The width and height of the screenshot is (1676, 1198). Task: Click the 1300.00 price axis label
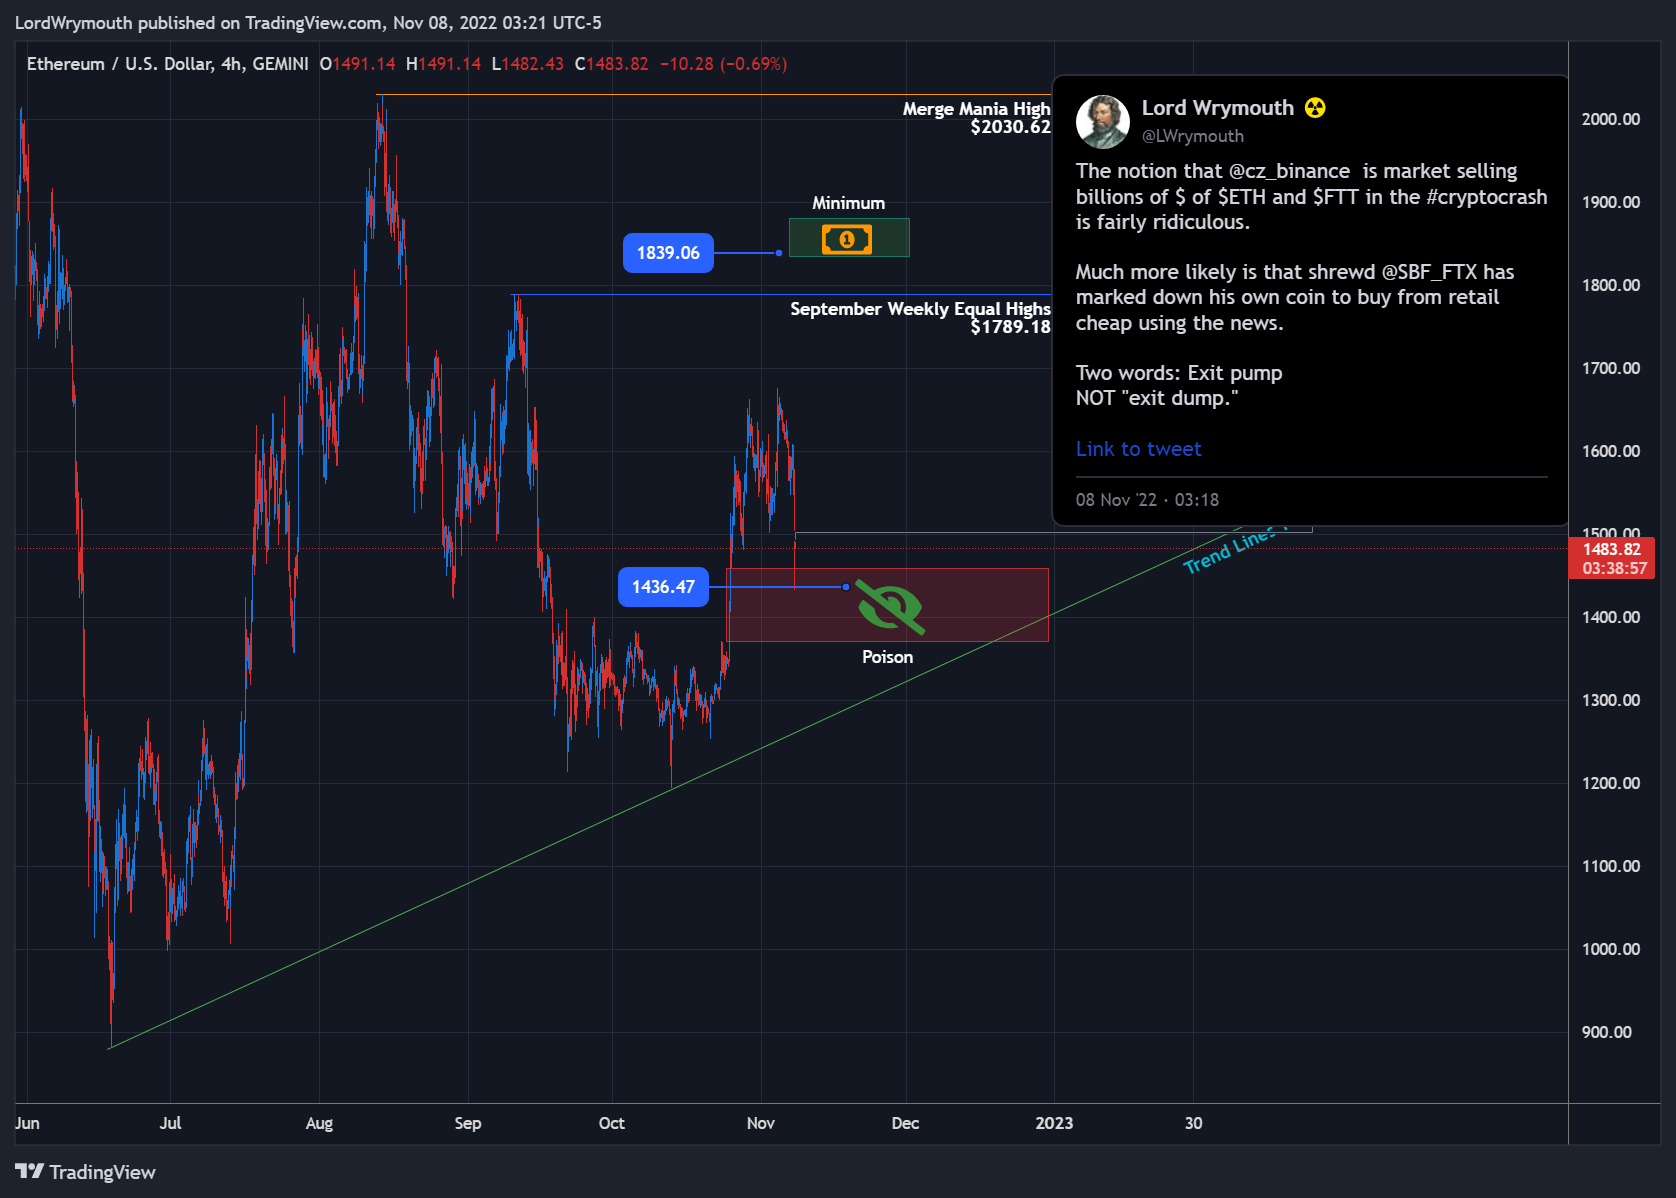(x=1610, y=700)
